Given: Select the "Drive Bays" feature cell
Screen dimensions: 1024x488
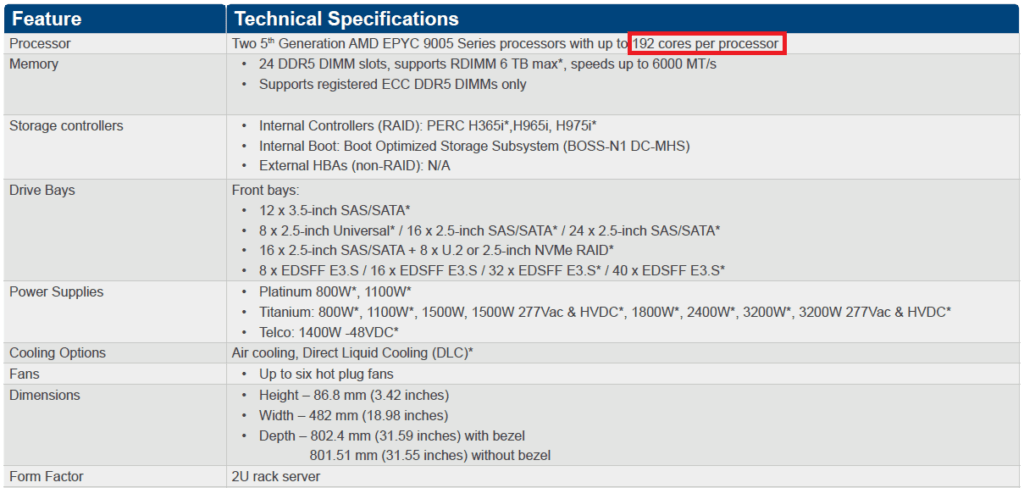Looking at the screenshot, I should 115,231.
